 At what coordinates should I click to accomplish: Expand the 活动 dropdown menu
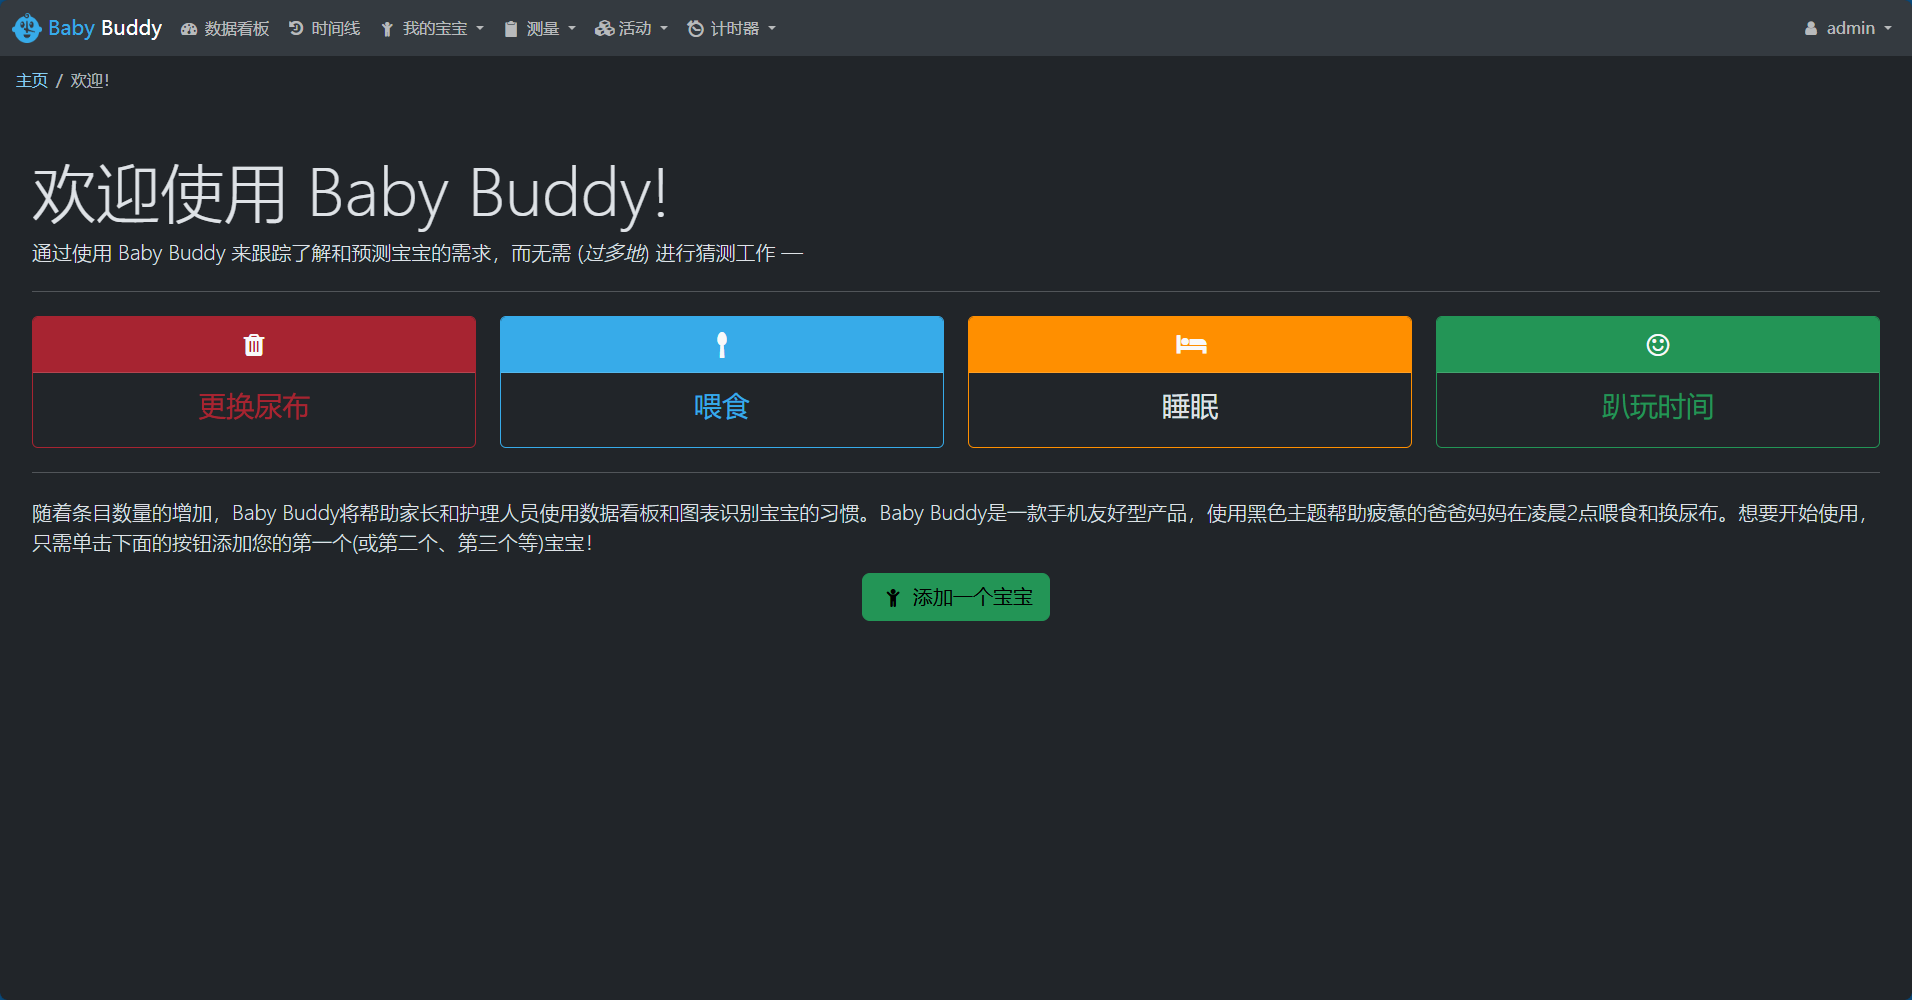click(x=631, y=29)
